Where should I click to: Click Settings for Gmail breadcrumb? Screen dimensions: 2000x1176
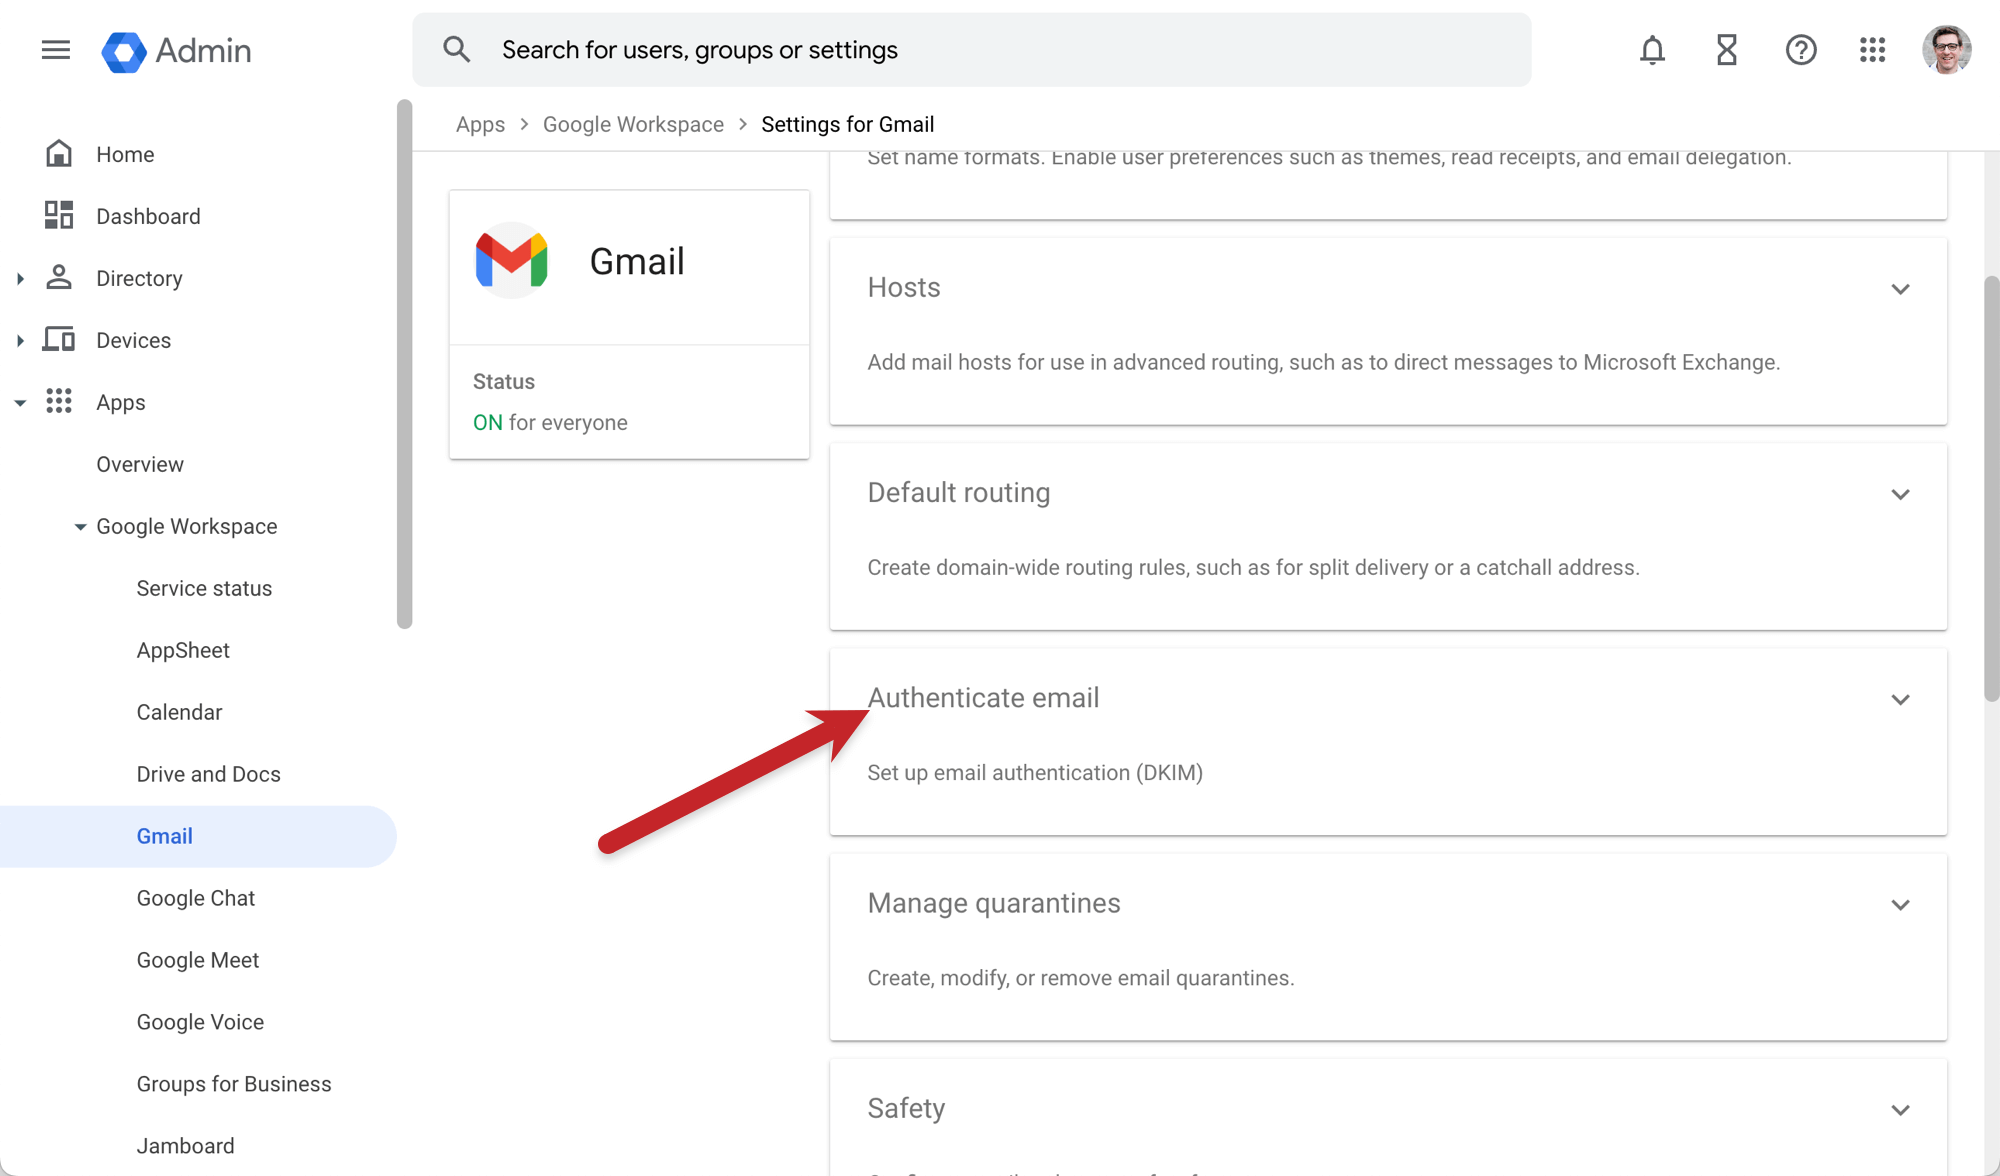848,124
